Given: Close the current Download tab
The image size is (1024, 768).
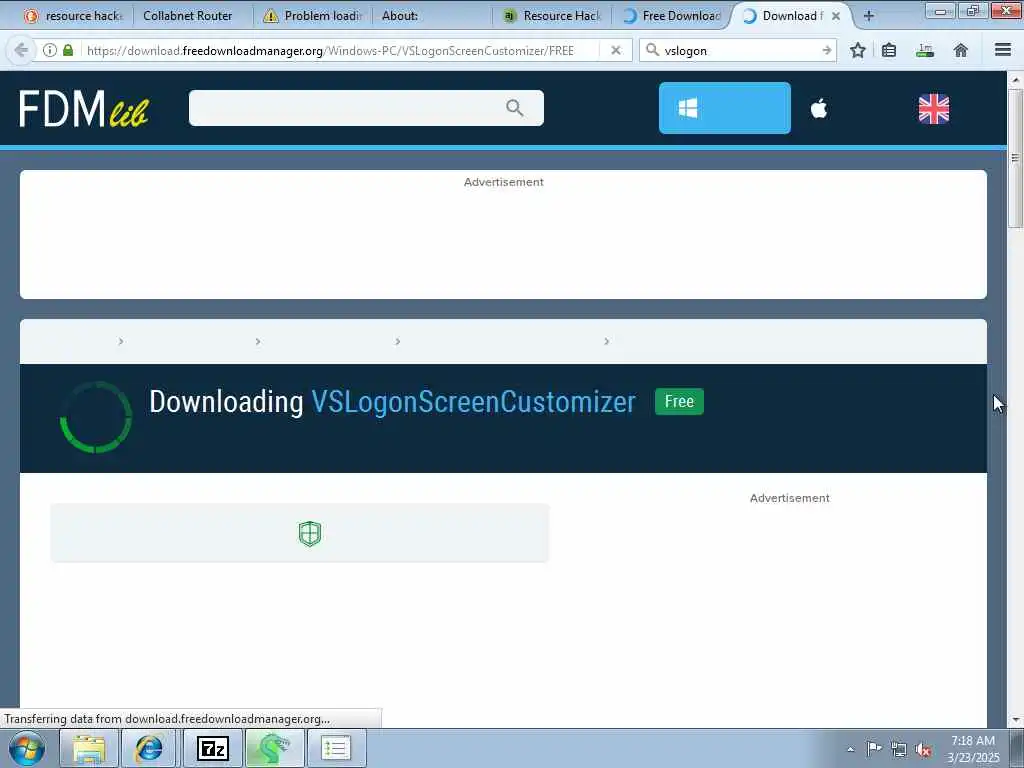Looking at the screenshot, I should click(836, 16).
